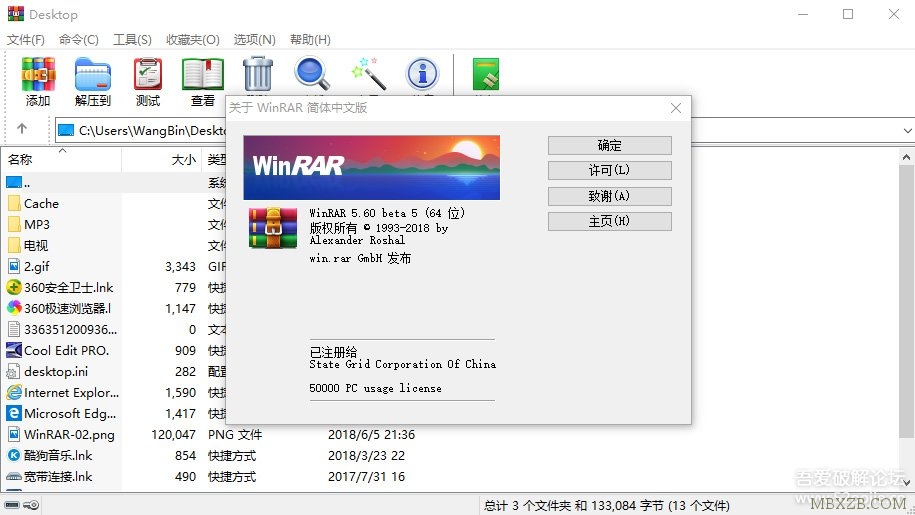The image size is (915, 515).
Task: Click the Add (添加) toolbar icon
Action: tap(39, 74)
